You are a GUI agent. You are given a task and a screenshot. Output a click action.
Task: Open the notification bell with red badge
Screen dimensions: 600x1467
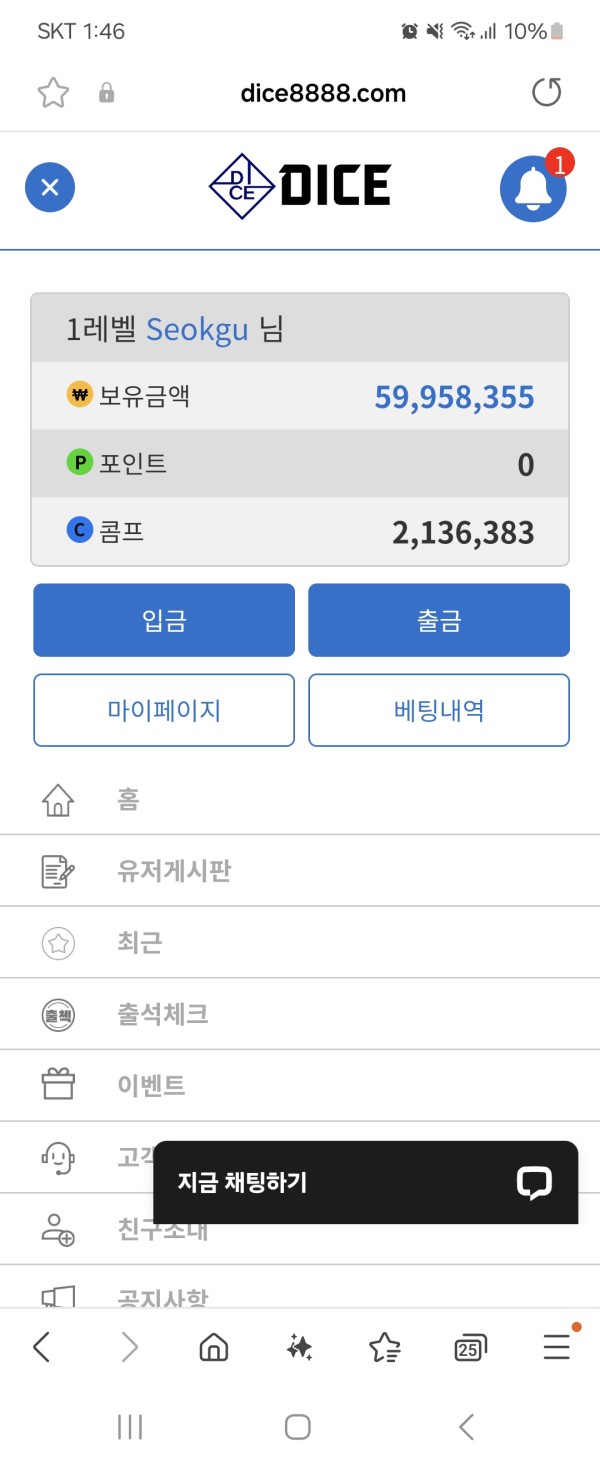click(534, 188)
